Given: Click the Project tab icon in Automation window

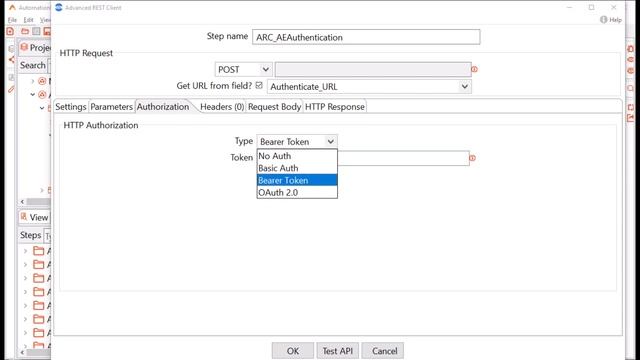Looking at the screenshot, I should (24, 47).
